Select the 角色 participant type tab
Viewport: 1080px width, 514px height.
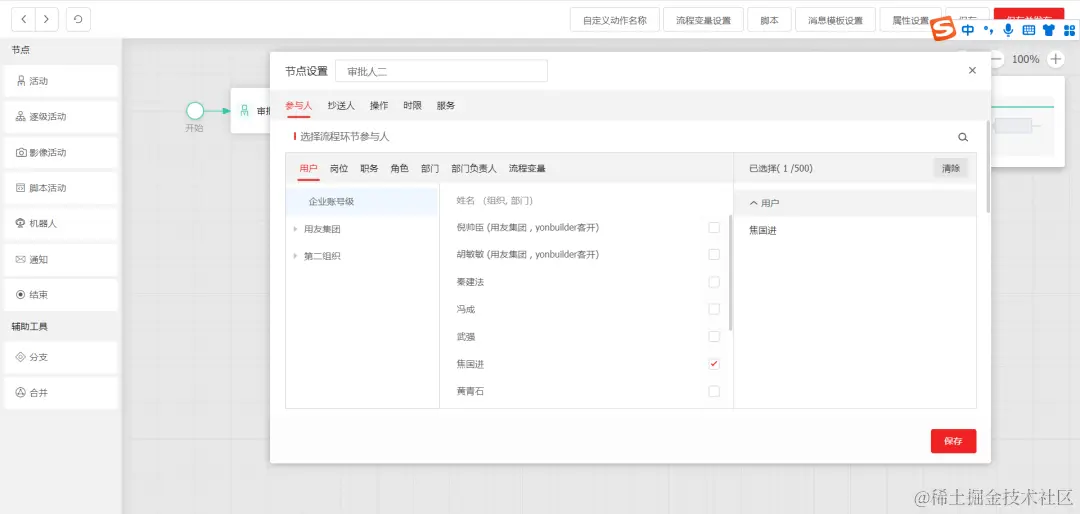399,168
